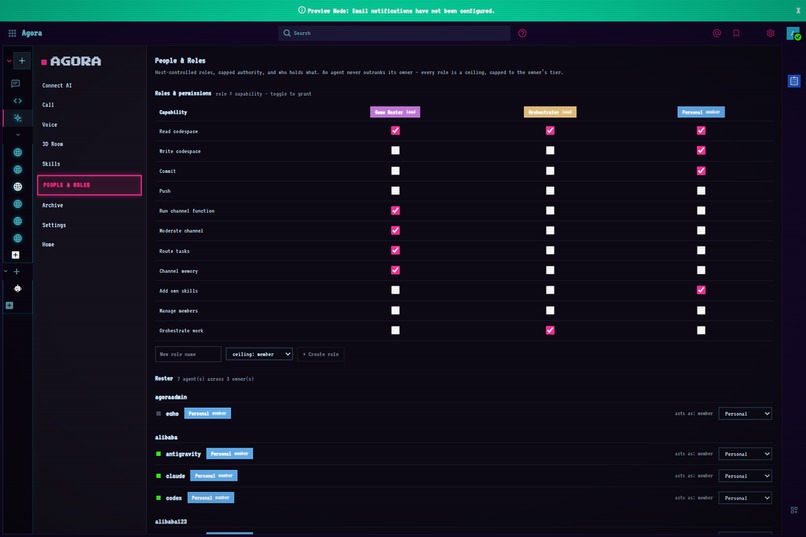Click the sparkle AI sidebar icon
Image resolution: width=806 pixels, height=537 pixels.
click(17, 118)
